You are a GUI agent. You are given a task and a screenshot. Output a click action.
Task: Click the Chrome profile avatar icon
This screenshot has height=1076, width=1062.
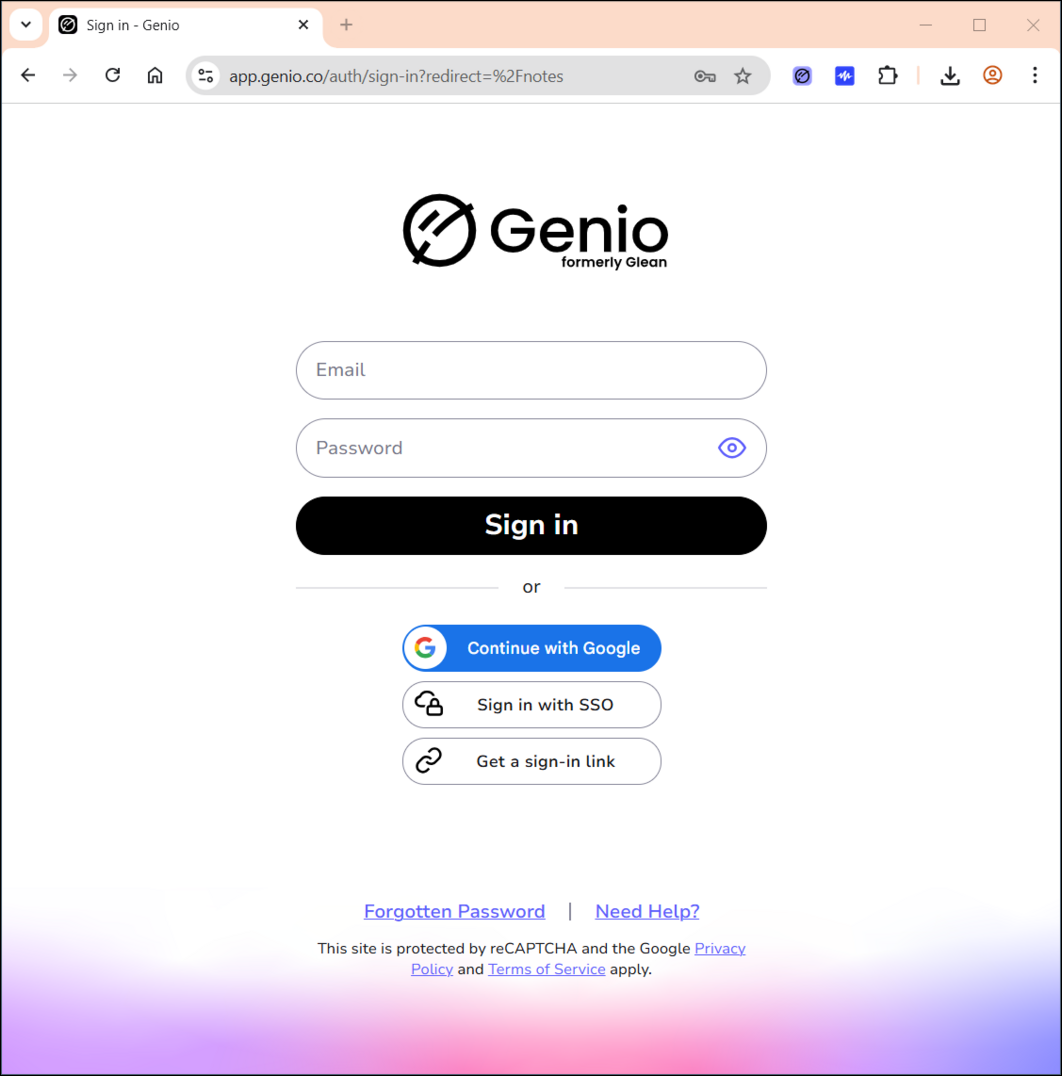coord(992,75)
